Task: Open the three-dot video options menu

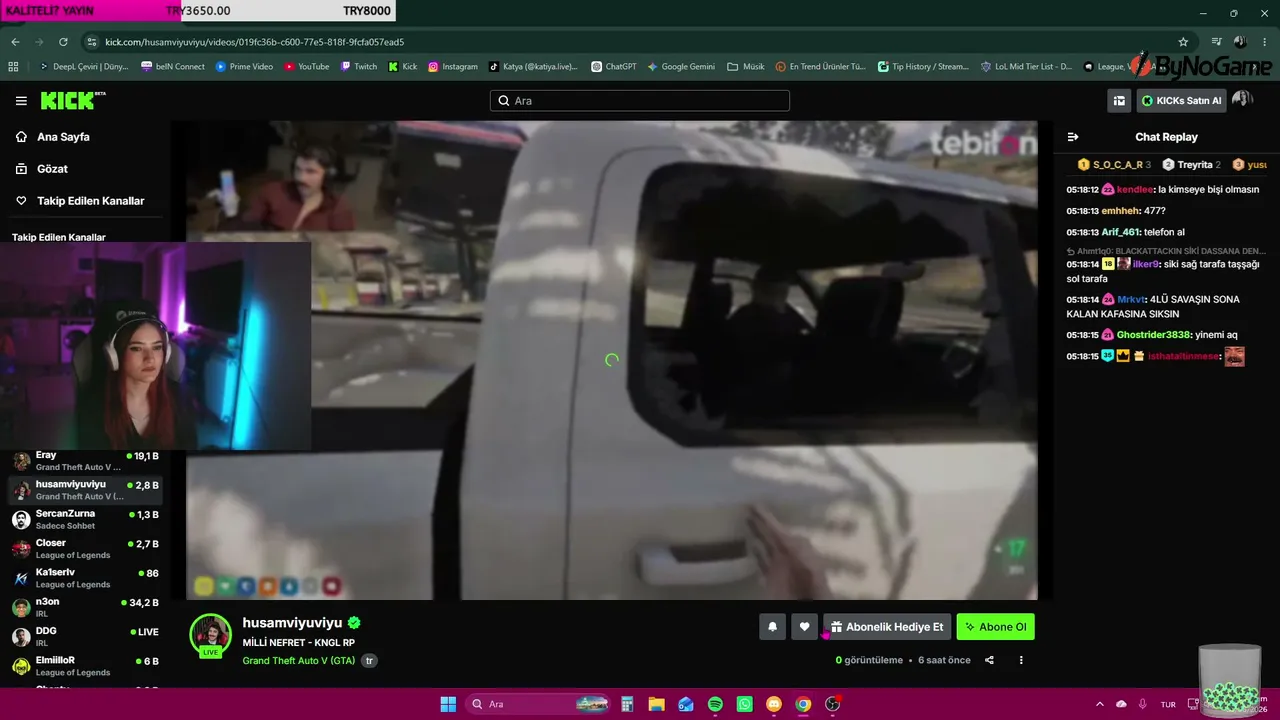Action: pos(1021,660)
